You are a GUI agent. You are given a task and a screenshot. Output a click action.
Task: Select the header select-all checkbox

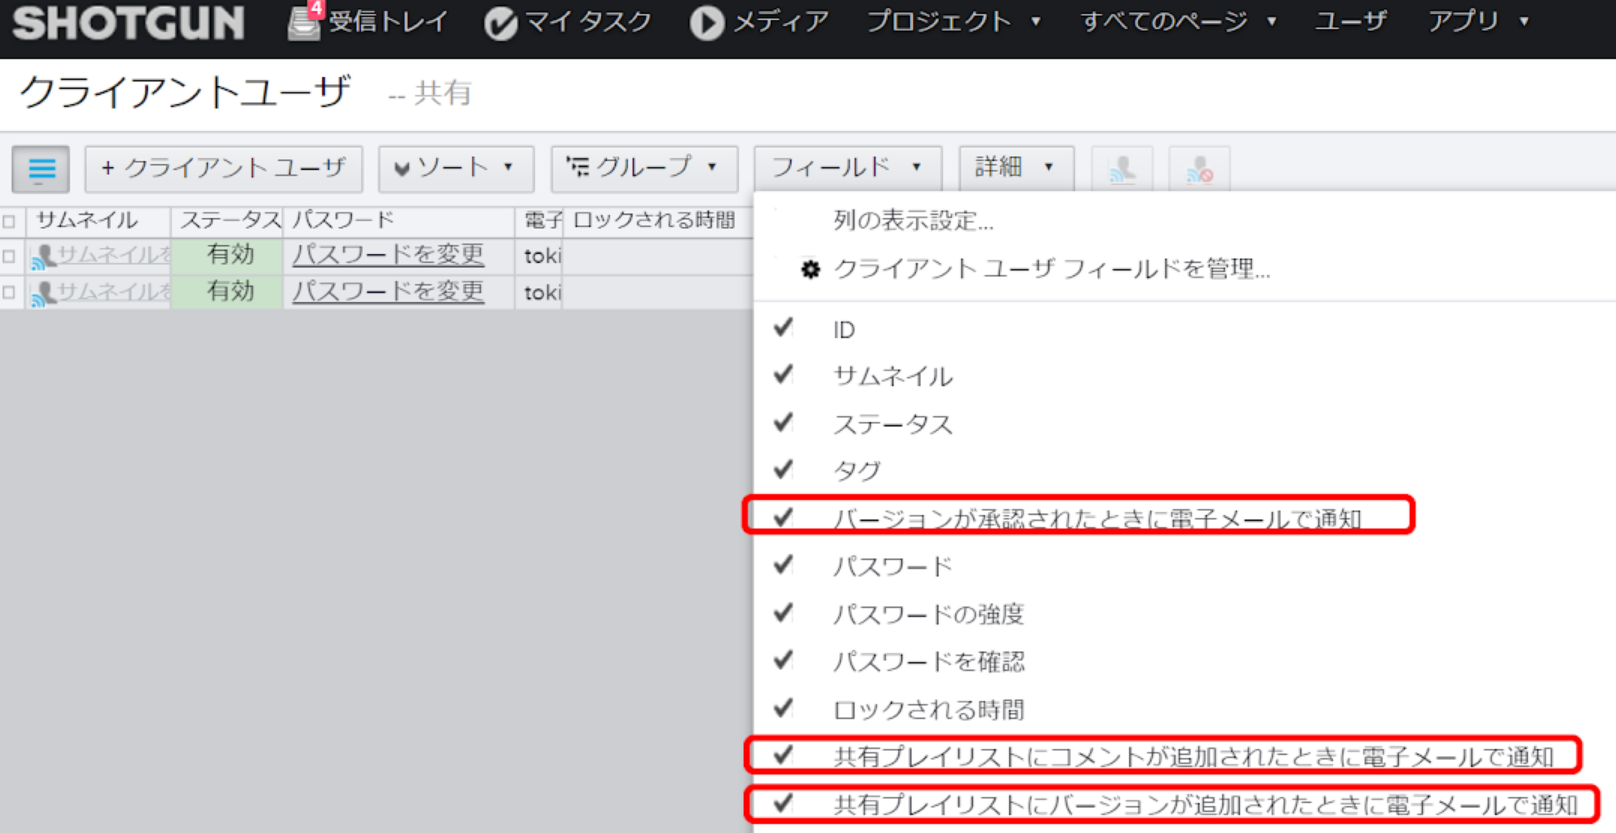click(x=9, y=222)
